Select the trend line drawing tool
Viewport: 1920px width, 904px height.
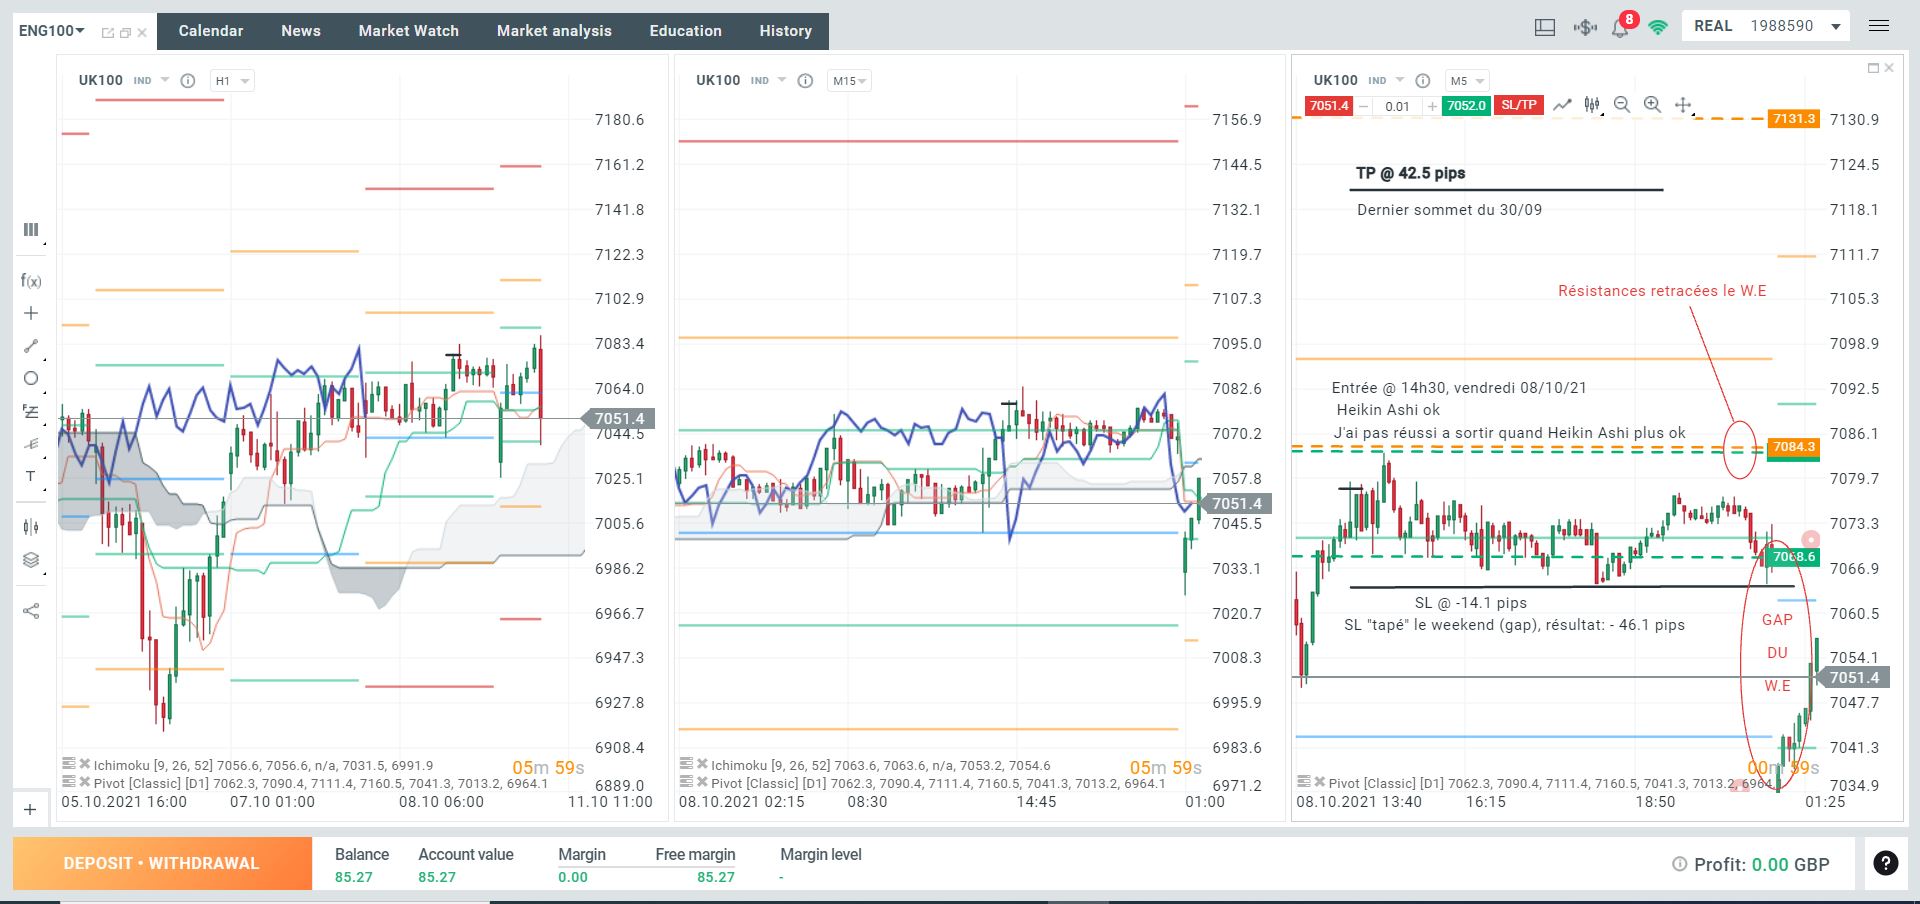click(31, 346)
